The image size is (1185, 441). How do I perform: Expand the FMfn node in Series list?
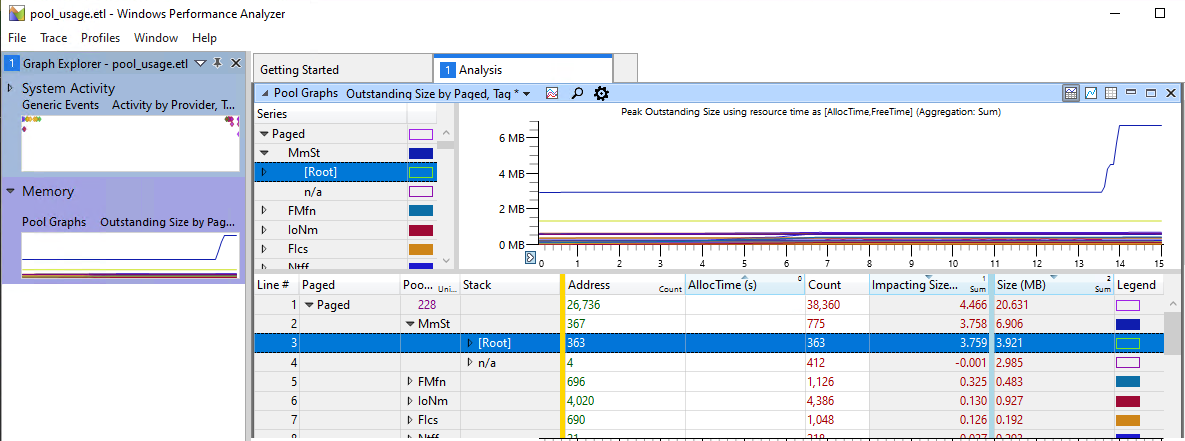click(264, 210)
